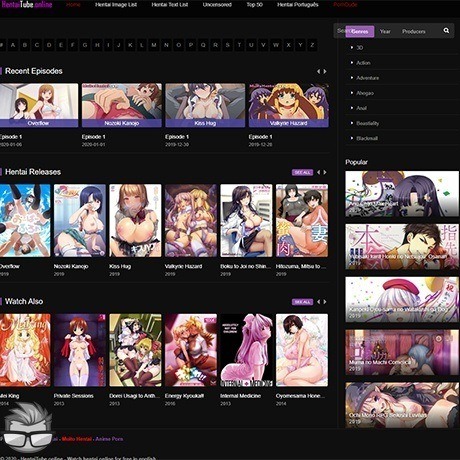Viewport: 460px width, 460px height.
Task: Filter titles by letter Z
Action: coord(312,45)
